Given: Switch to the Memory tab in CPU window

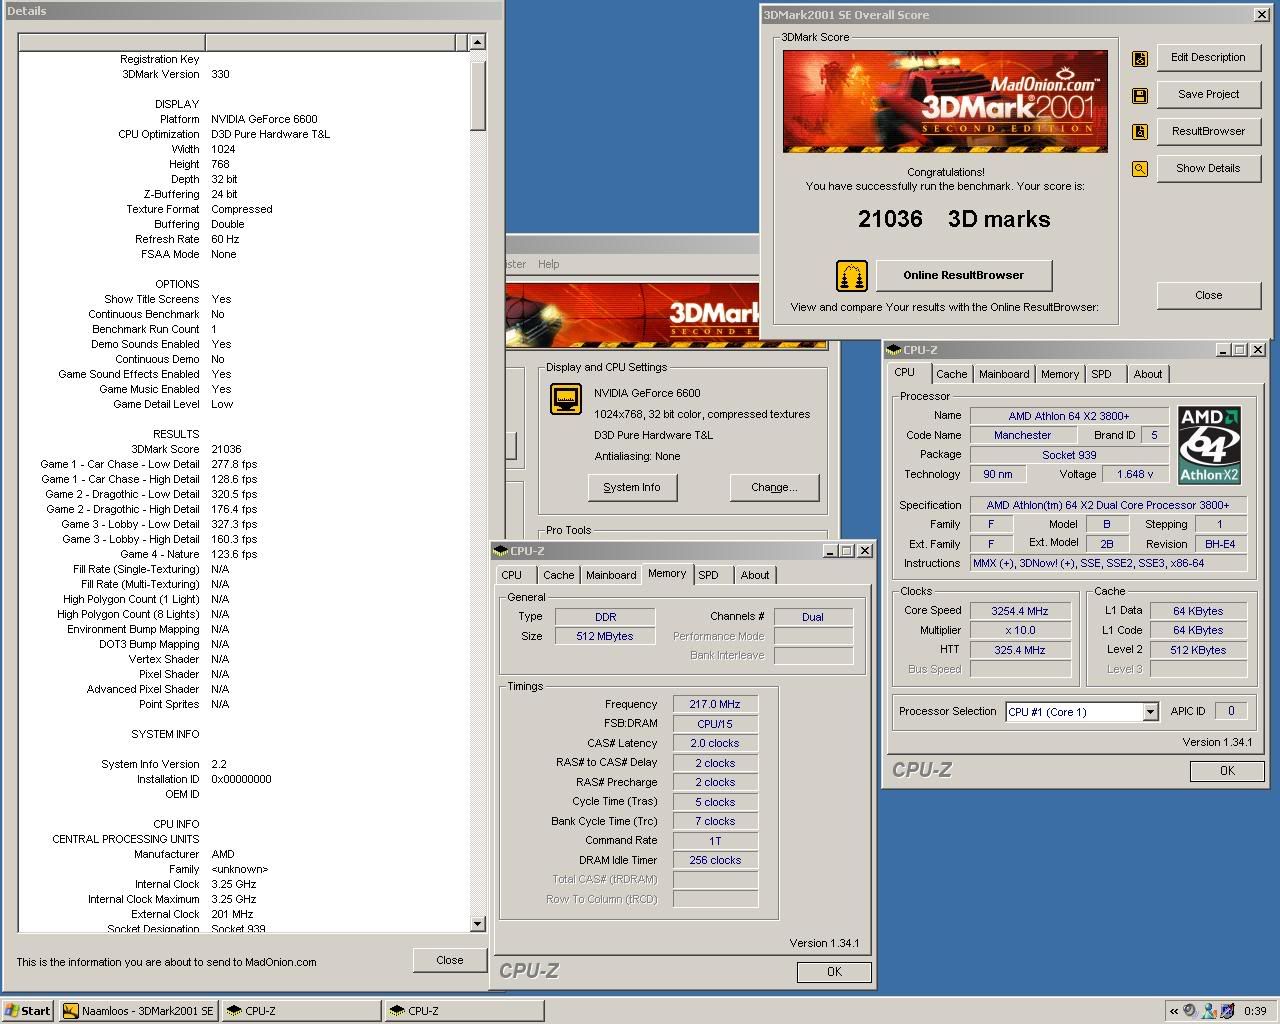Looking at the screenshot, I should click(x=1059, y=374).
